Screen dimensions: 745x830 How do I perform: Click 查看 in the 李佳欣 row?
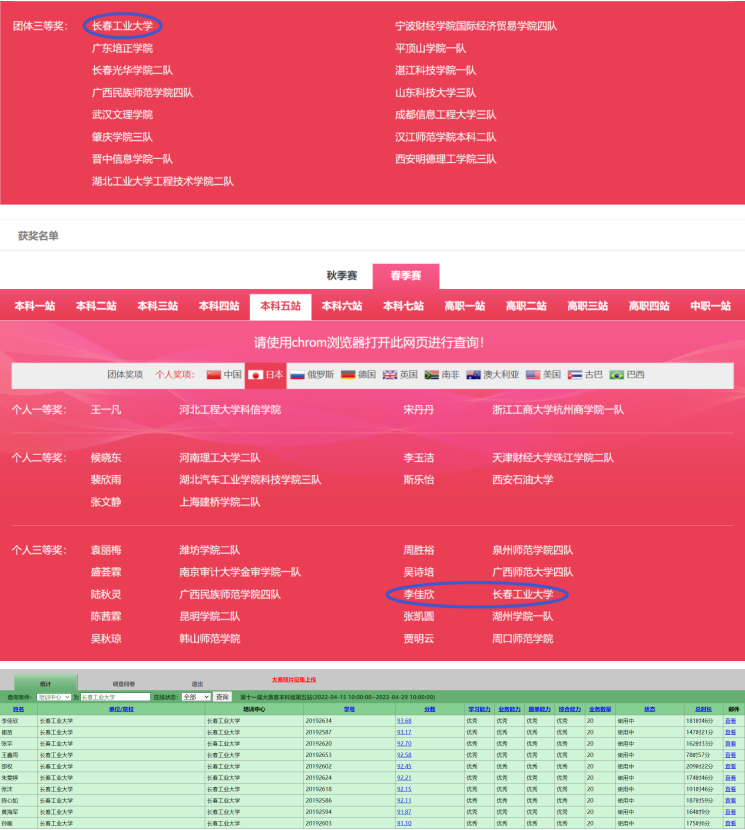(x=730, y=720)
